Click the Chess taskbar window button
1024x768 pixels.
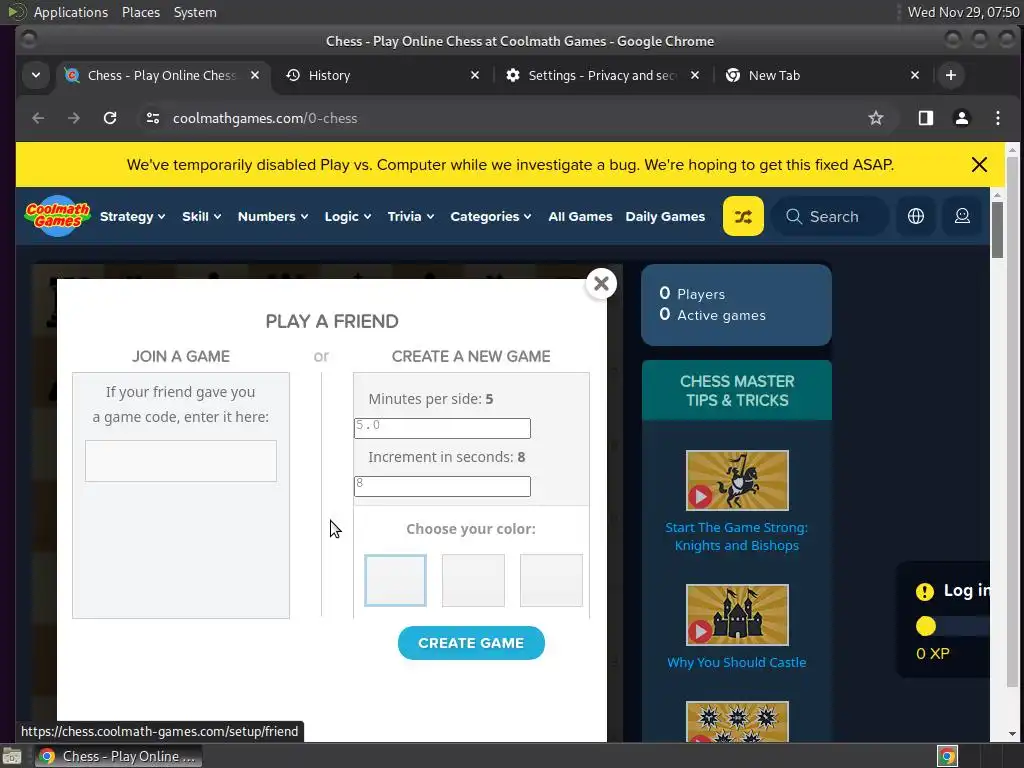[x=118, y=756]
